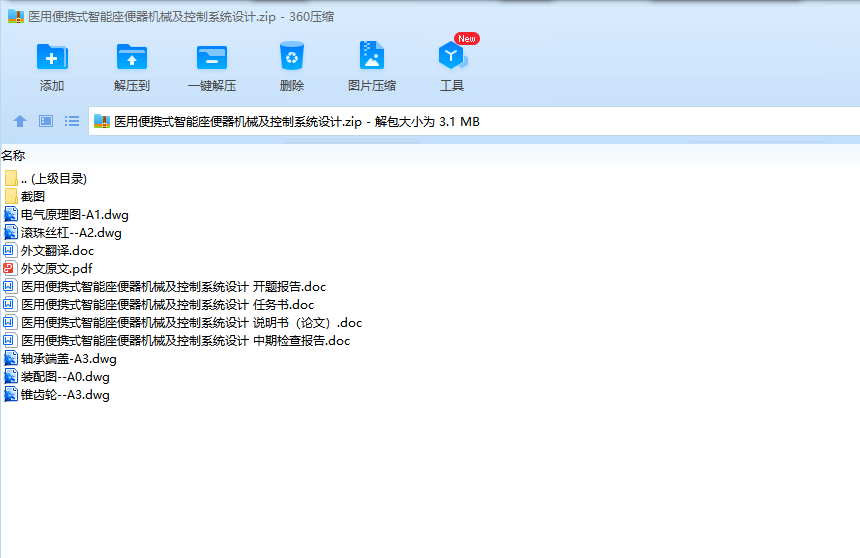The height and width of the screenshot is (558, 860).
Task: Switch to the list view icon
Action: pos(72,121)
